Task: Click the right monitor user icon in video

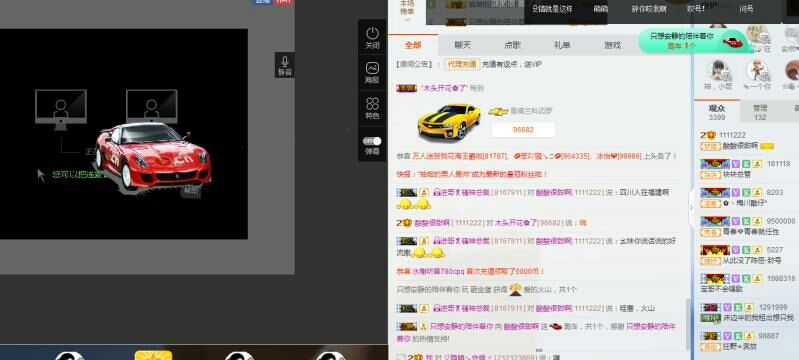Action: [x=152, y=107]
